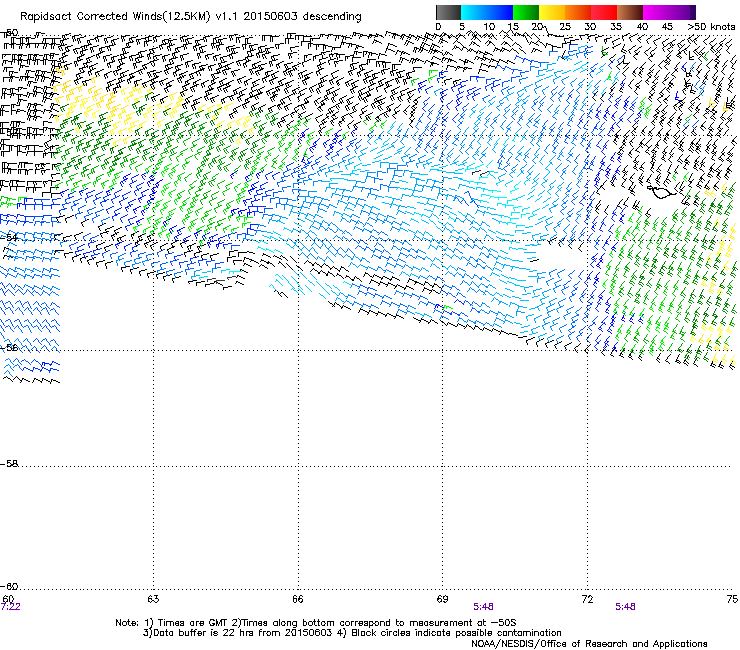The height and width of the screenshot is (650, 740).
Task: Click the 'Note: 1) Times are GMT' line
Action: tap(316, 623)
